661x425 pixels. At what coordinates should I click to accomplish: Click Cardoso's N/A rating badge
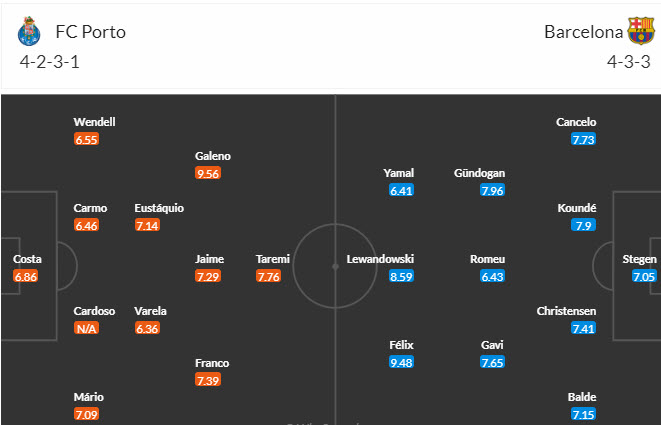[87, 328]
